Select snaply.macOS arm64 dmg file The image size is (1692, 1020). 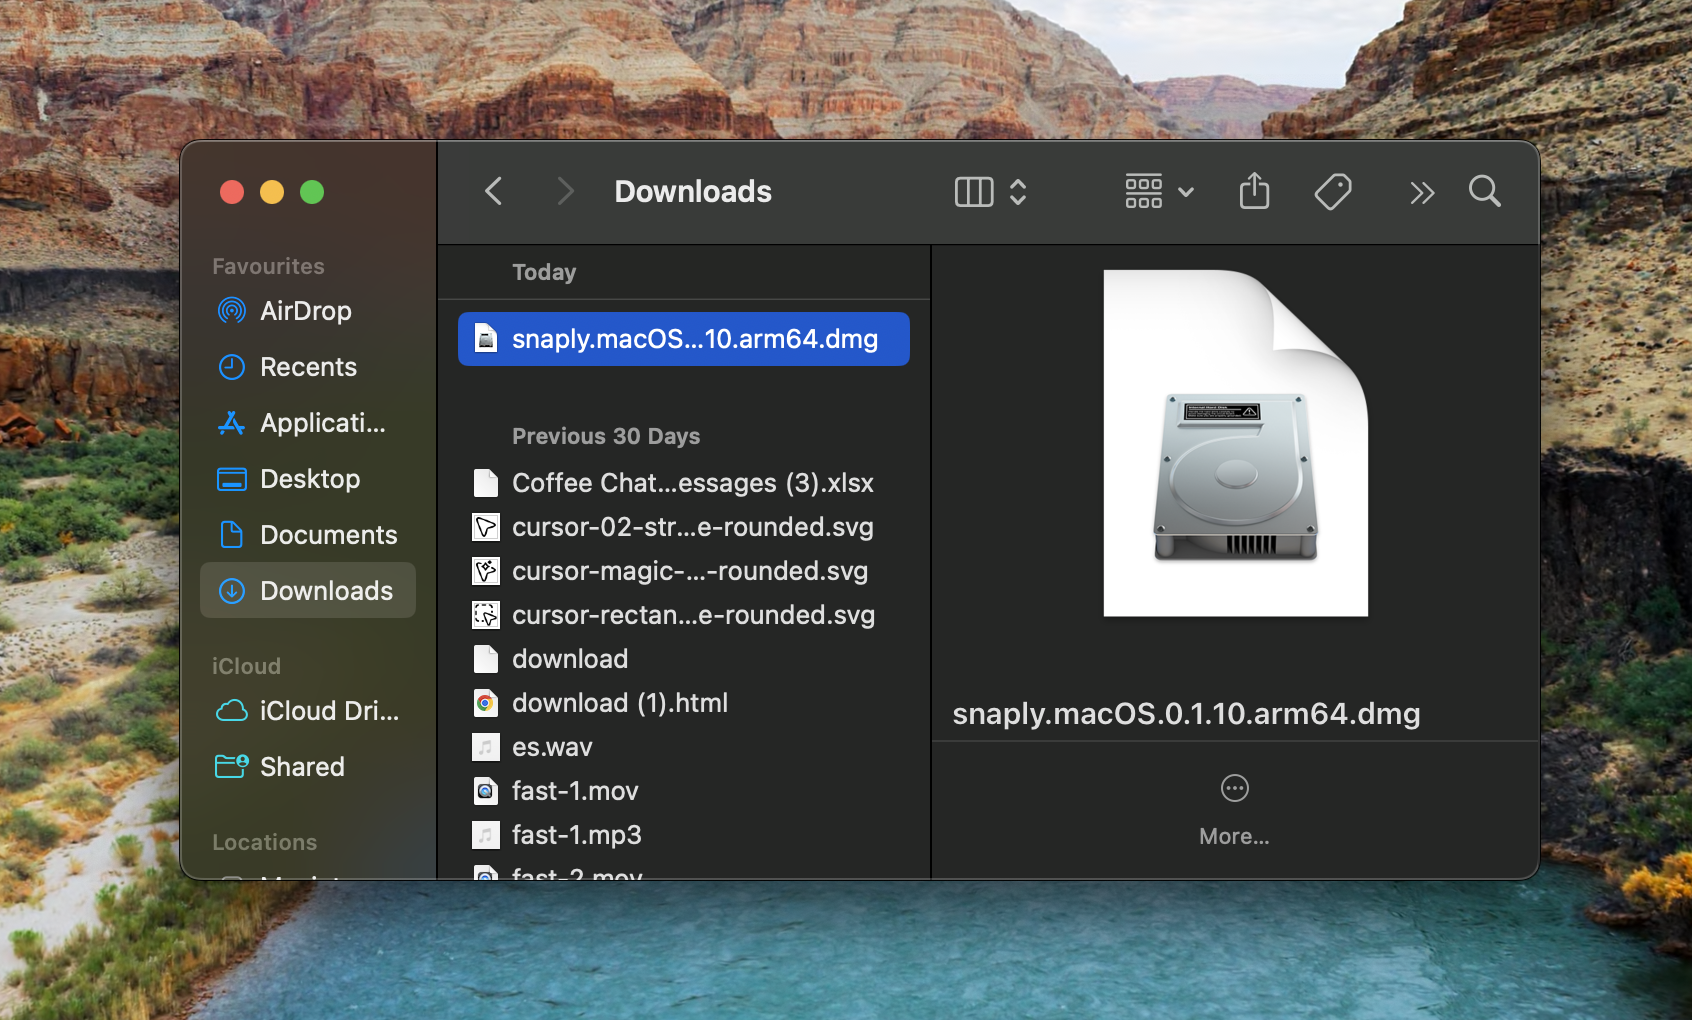(683, 339)
